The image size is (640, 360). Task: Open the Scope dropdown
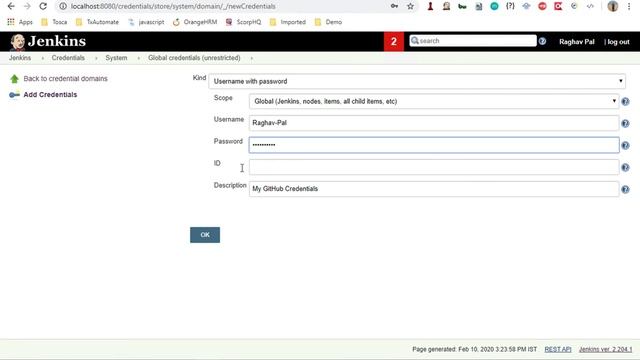433,101
